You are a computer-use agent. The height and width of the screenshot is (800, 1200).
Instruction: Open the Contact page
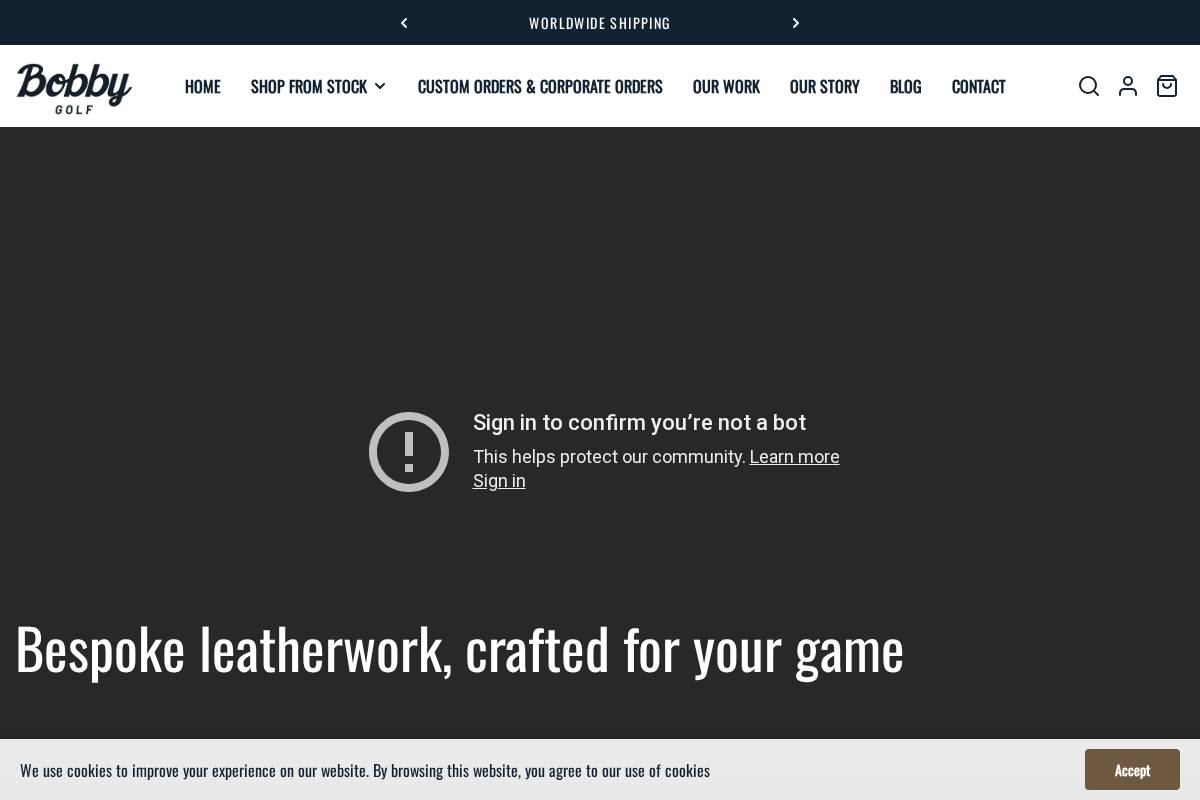[978, 86]
